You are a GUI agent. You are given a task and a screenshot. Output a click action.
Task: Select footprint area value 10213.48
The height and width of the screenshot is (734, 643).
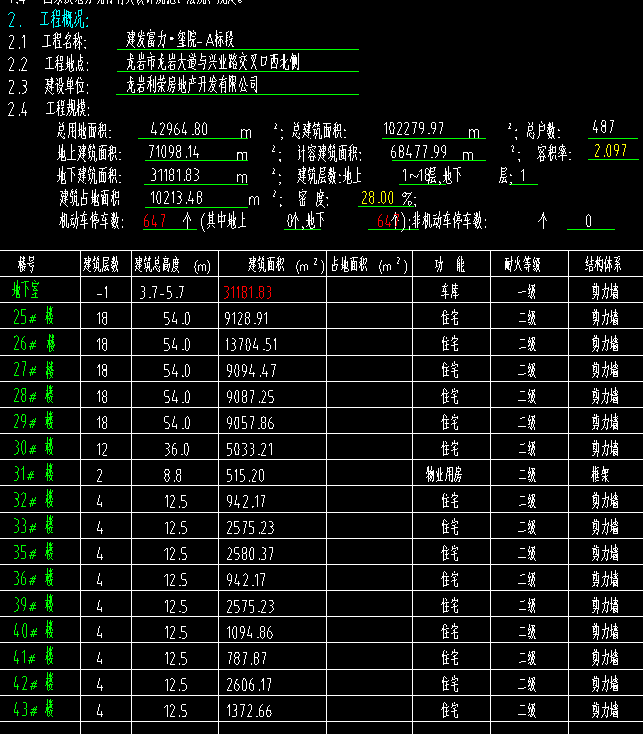(176, 198)
